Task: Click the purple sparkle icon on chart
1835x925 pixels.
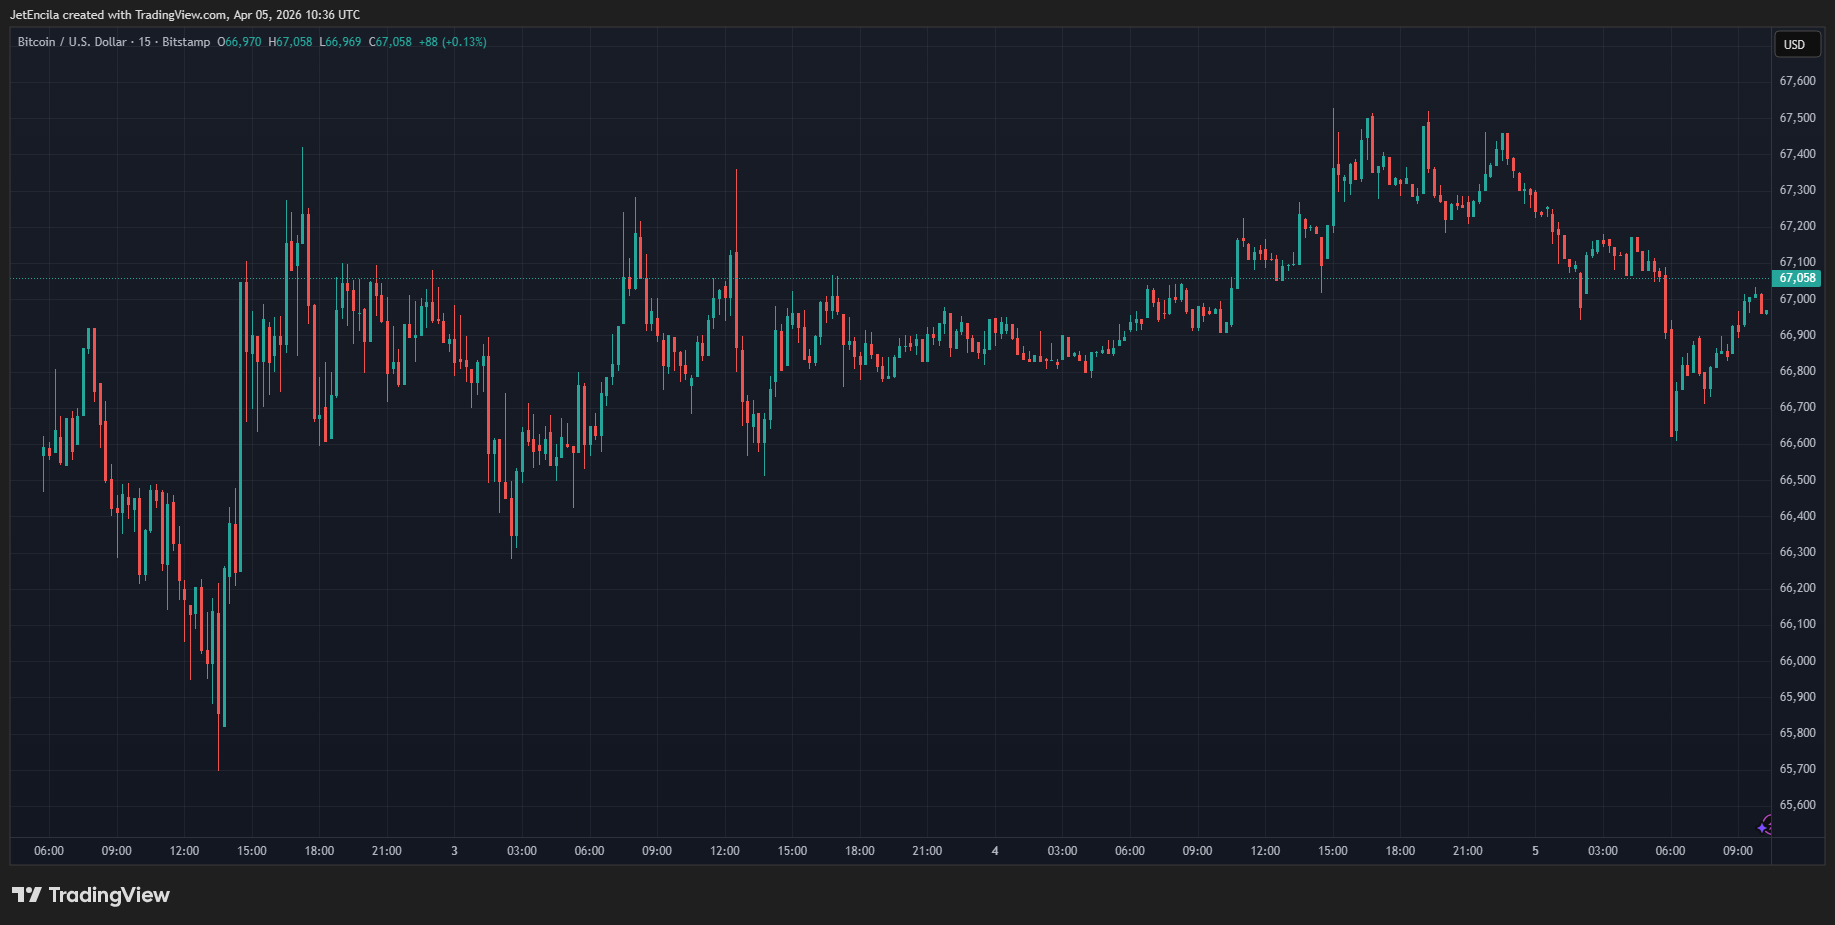Action: pos(1765,826)
